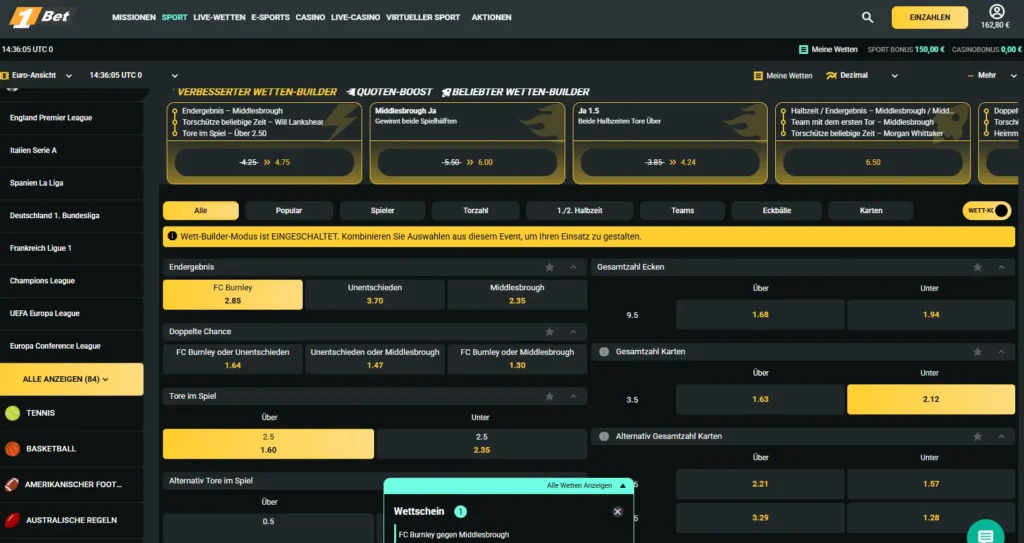Select the Basketball icon
1024x543 pixels.
click(12, 449)
